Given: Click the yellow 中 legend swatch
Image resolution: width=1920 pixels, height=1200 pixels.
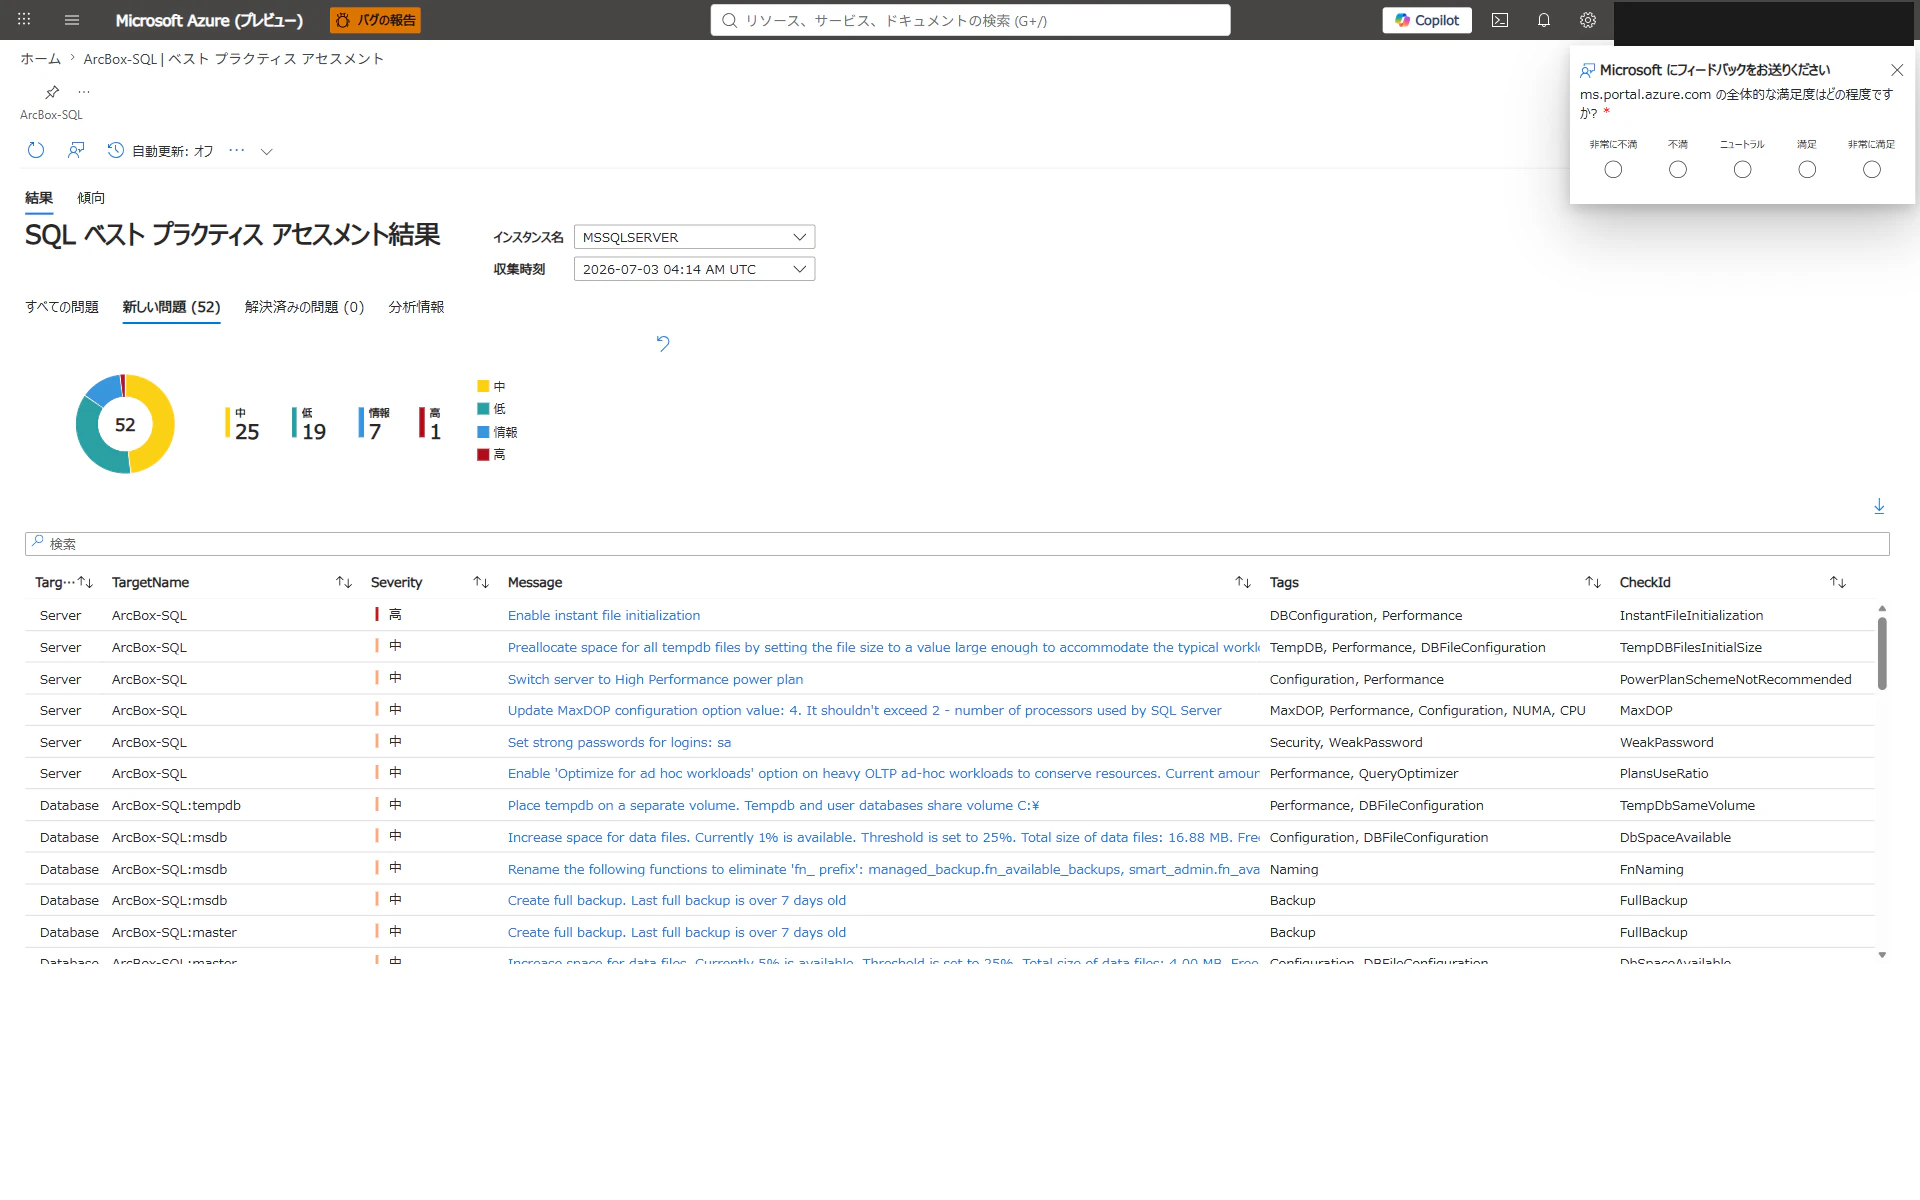Looking at the screenshot, I should [x=483, y=386].
